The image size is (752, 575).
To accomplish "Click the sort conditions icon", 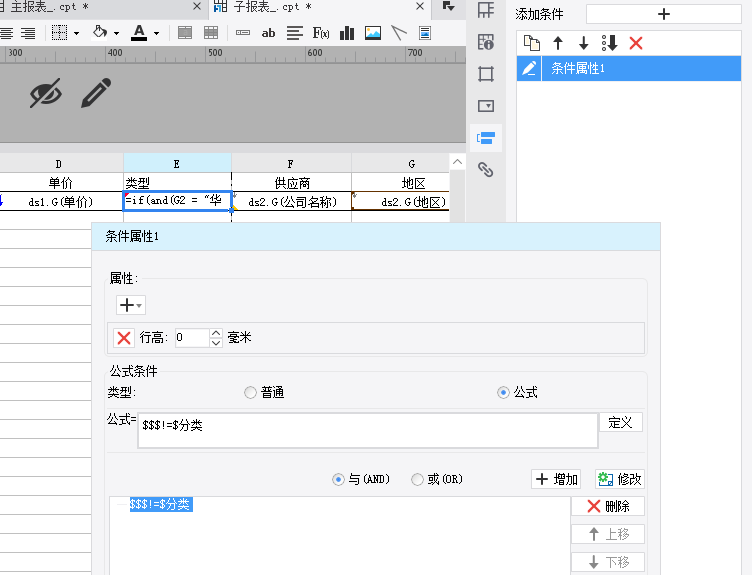I will click(x=610, y=43).
